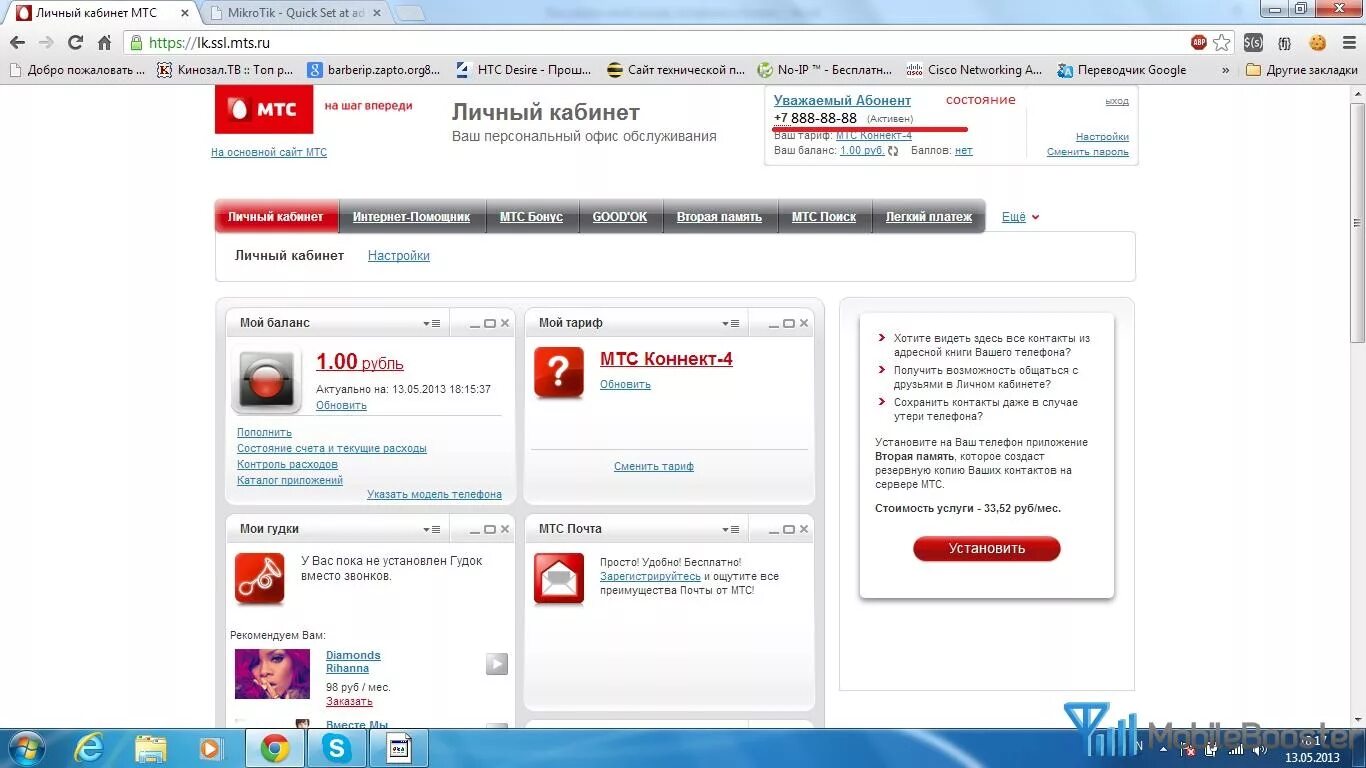Click the выход link
This screenshot has height=768, width=1366.
1117,101
